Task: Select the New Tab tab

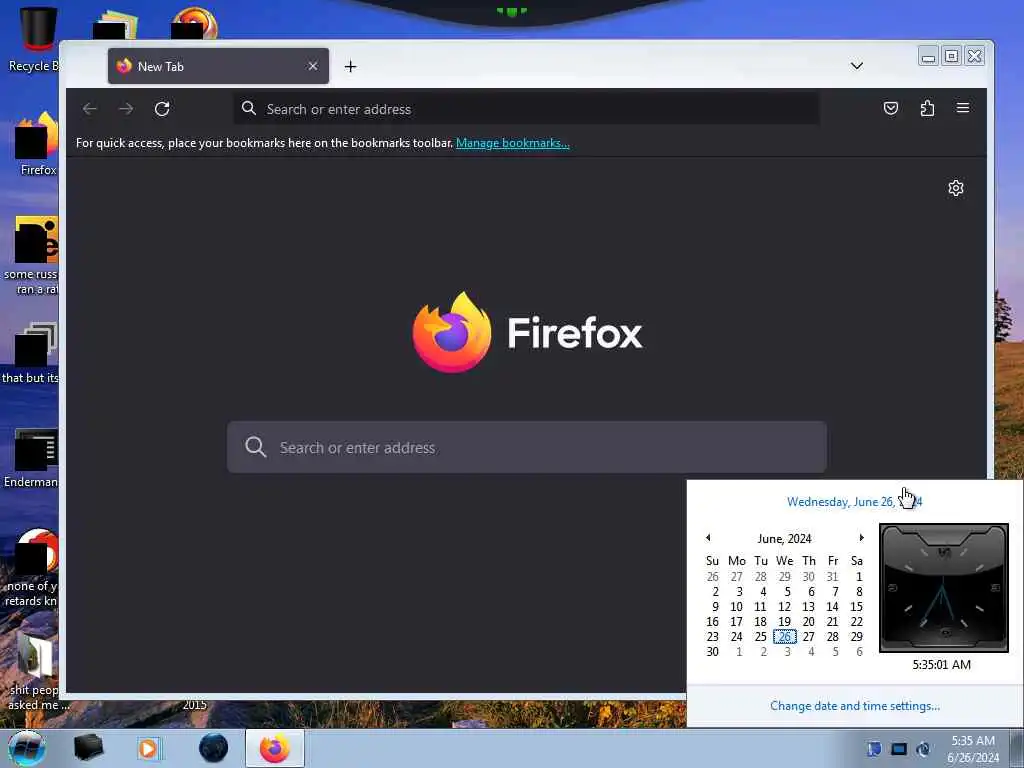Action: pos(218,66)
